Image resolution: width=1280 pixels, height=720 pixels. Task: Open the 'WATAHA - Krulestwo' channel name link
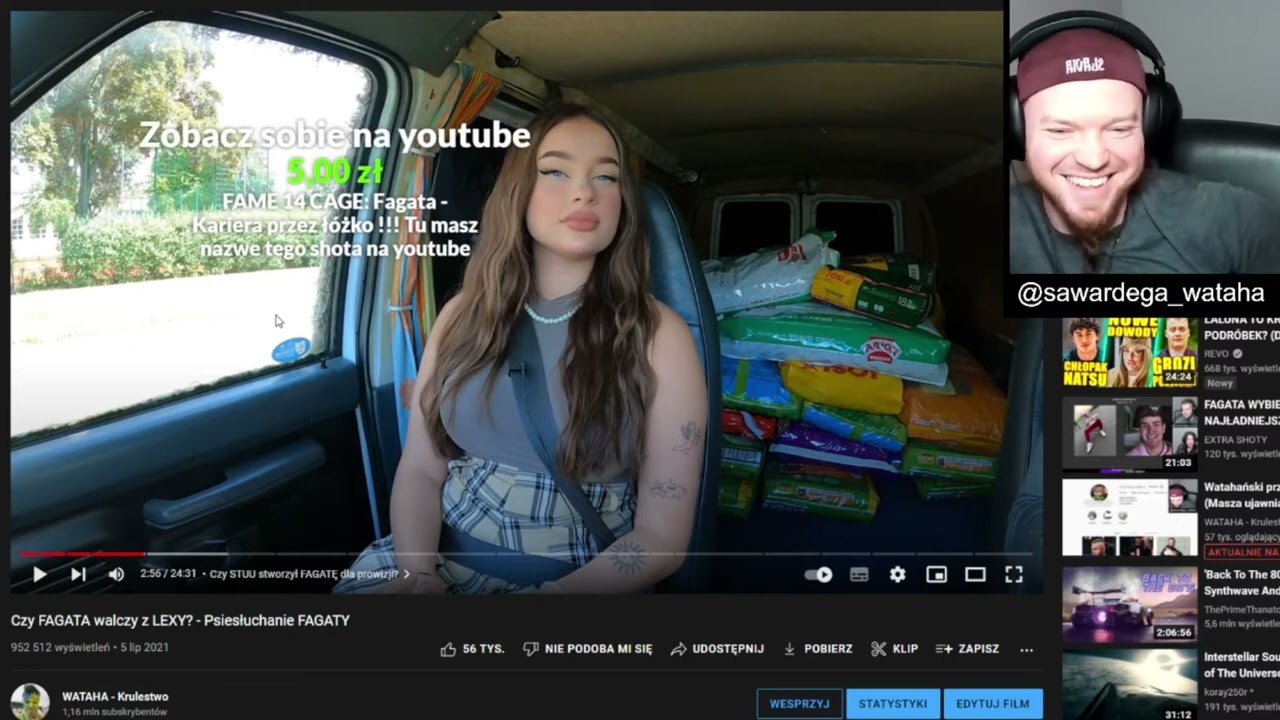(115, 696)
